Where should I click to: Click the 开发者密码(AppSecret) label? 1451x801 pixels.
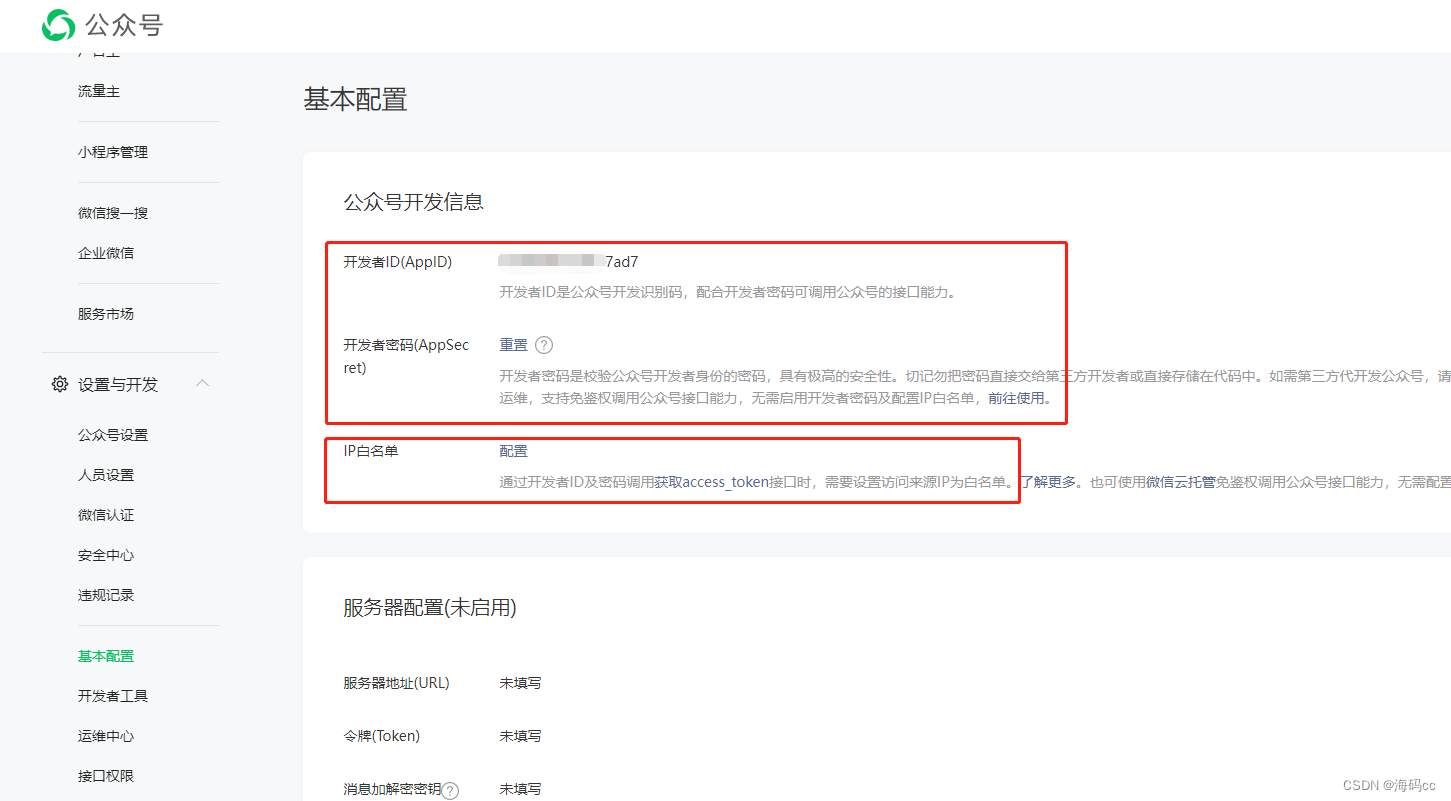point(406,356)
